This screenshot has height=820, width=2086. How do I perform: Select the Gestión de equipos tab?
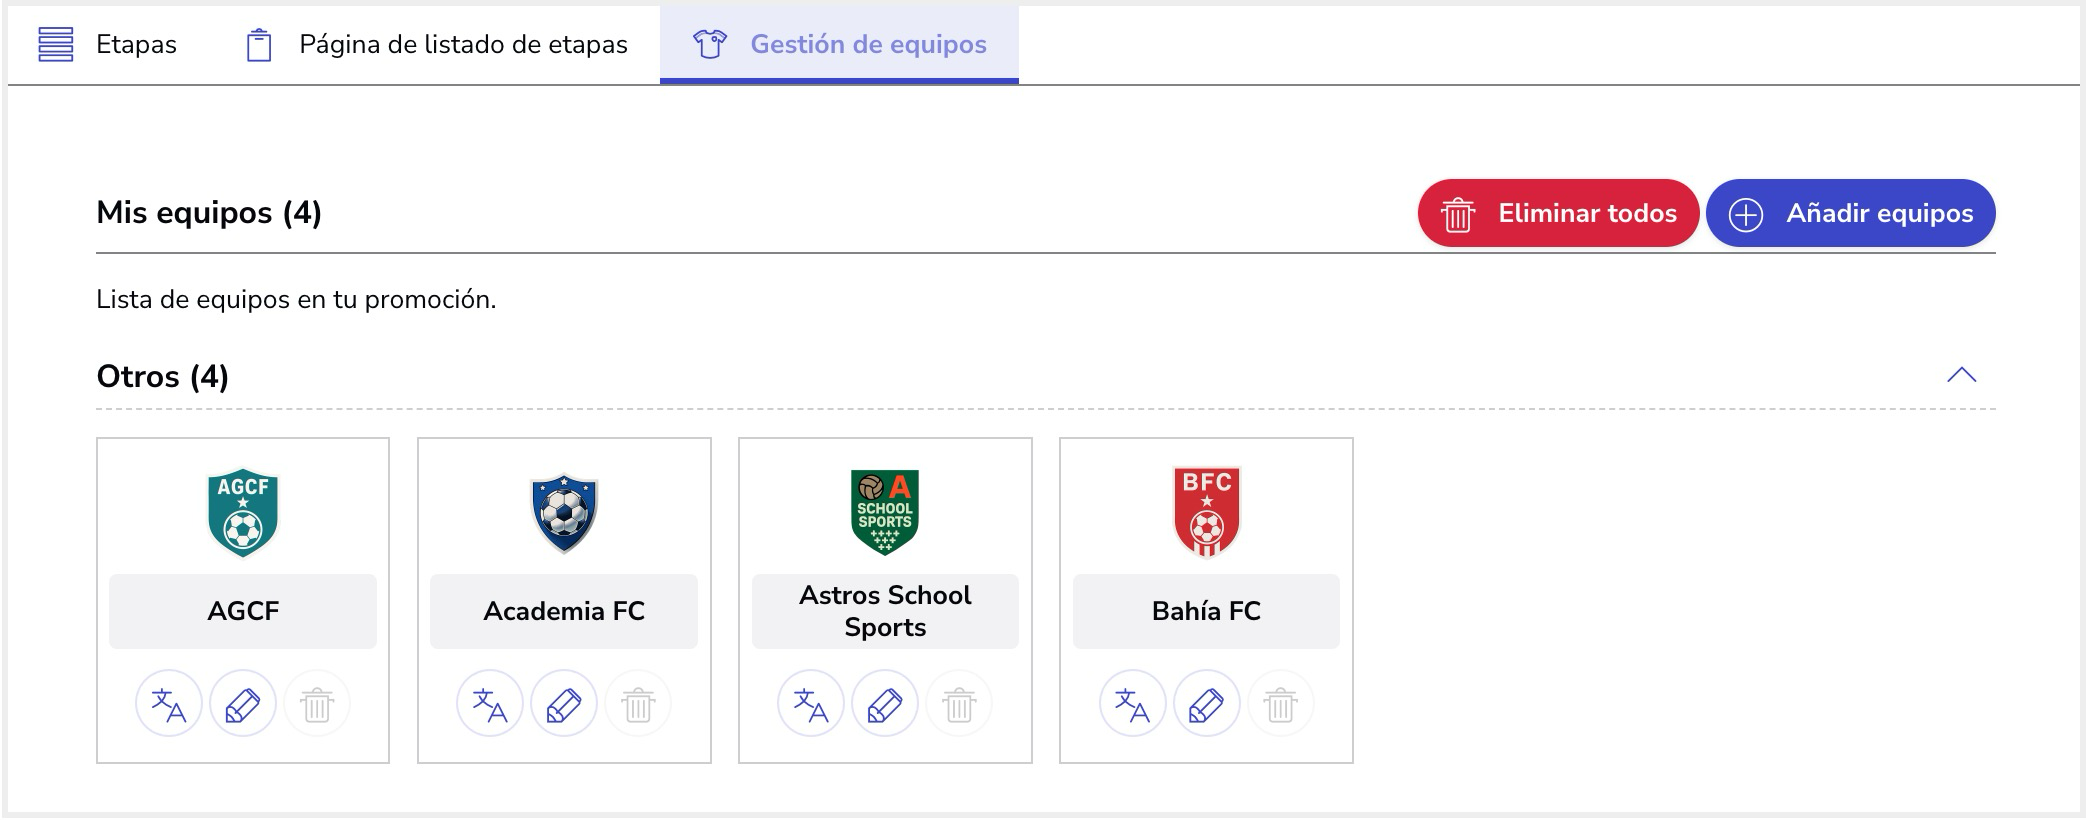click(839, 44)
